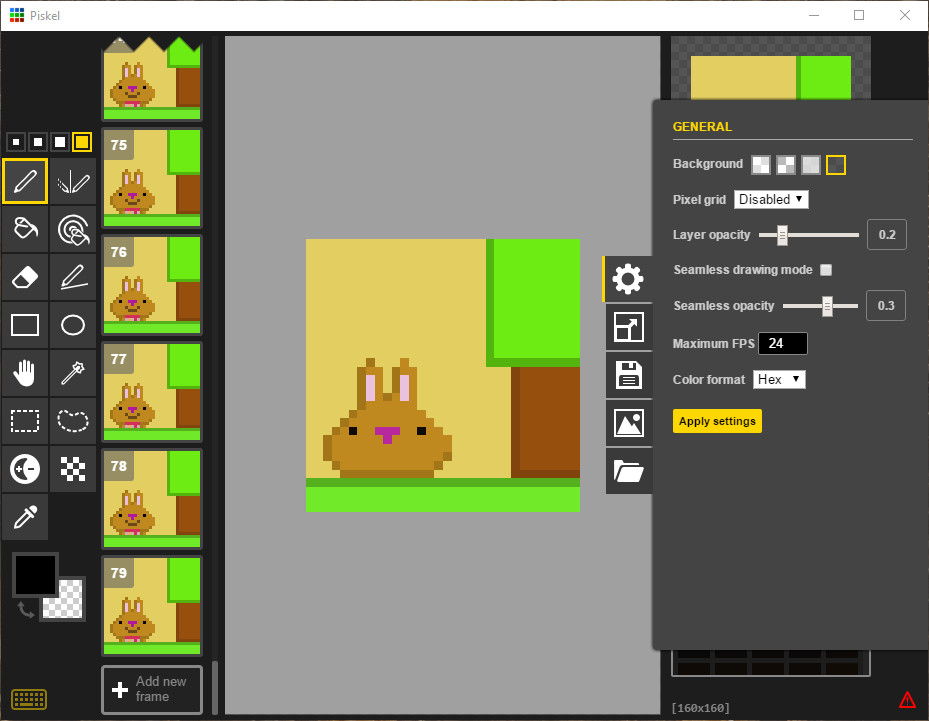Select the Lasso selection tool
929x721 pixels.
(73, 421)
